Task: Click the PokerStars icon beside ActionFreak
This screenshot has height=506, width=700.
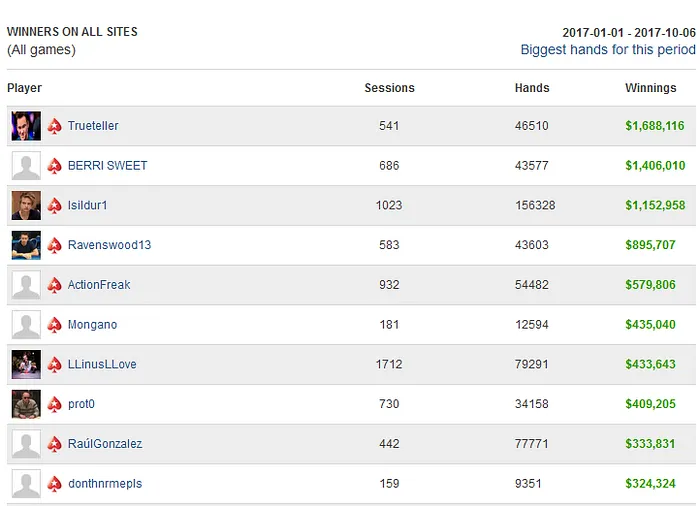Action: tap(55, 285)
